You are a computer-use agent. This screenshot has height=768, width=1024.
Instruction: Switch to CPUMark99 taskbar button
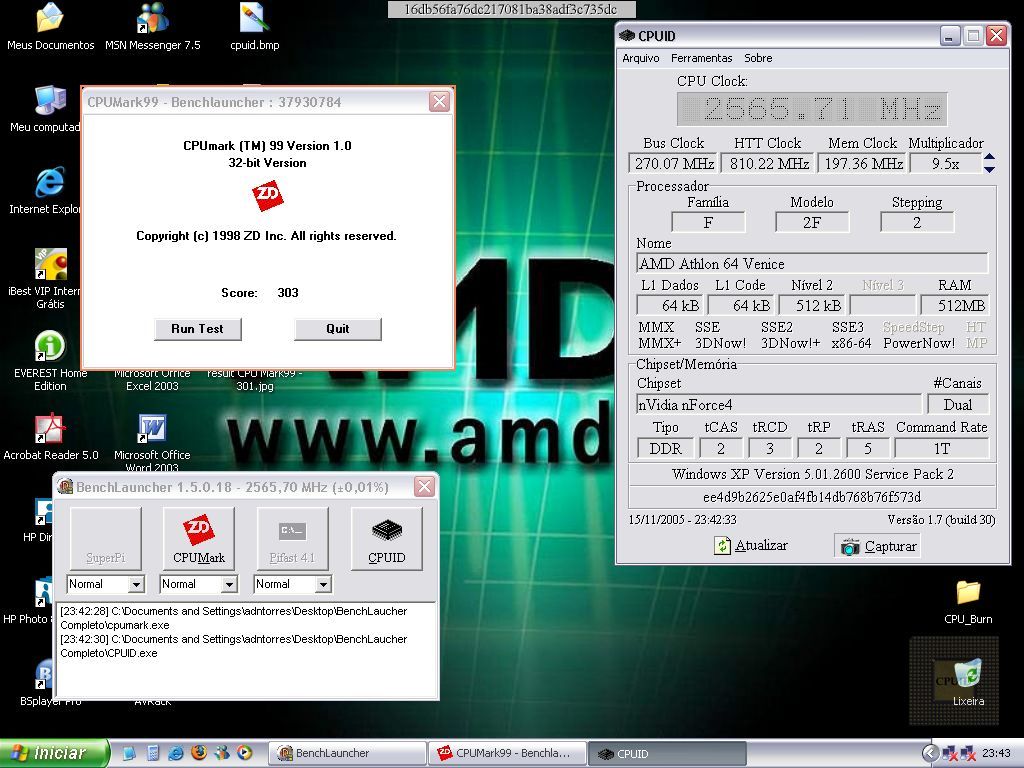[507, 753]
